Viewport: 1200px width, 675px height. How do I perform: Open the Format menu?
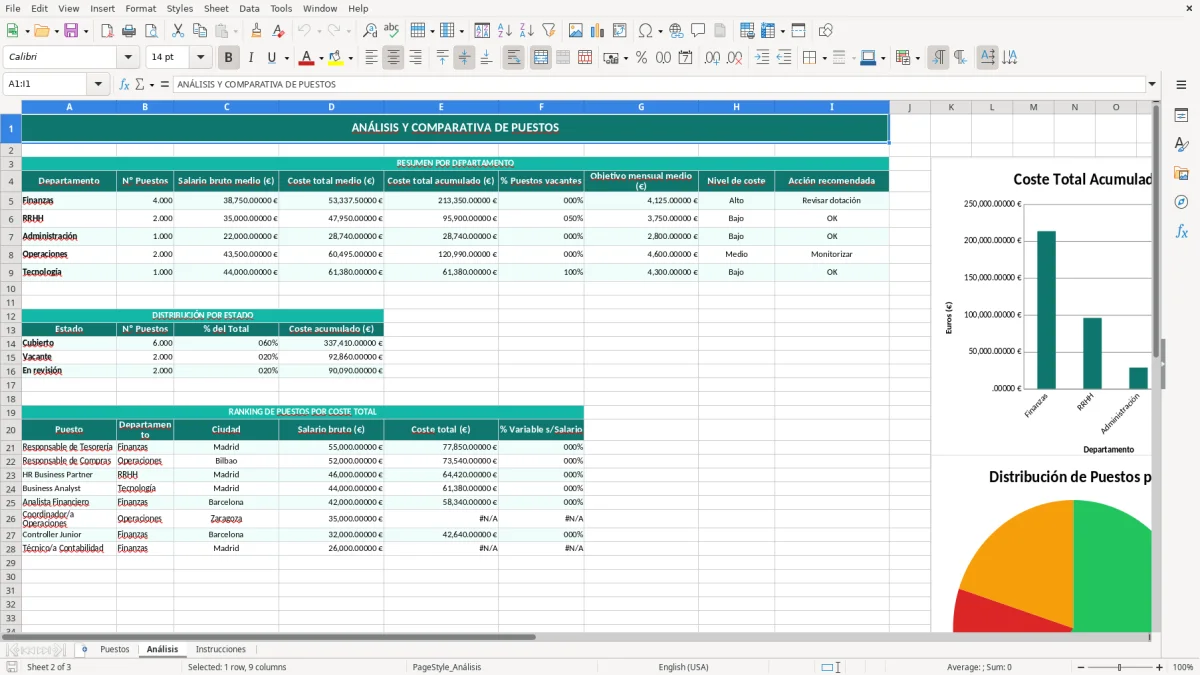(140, 8)
